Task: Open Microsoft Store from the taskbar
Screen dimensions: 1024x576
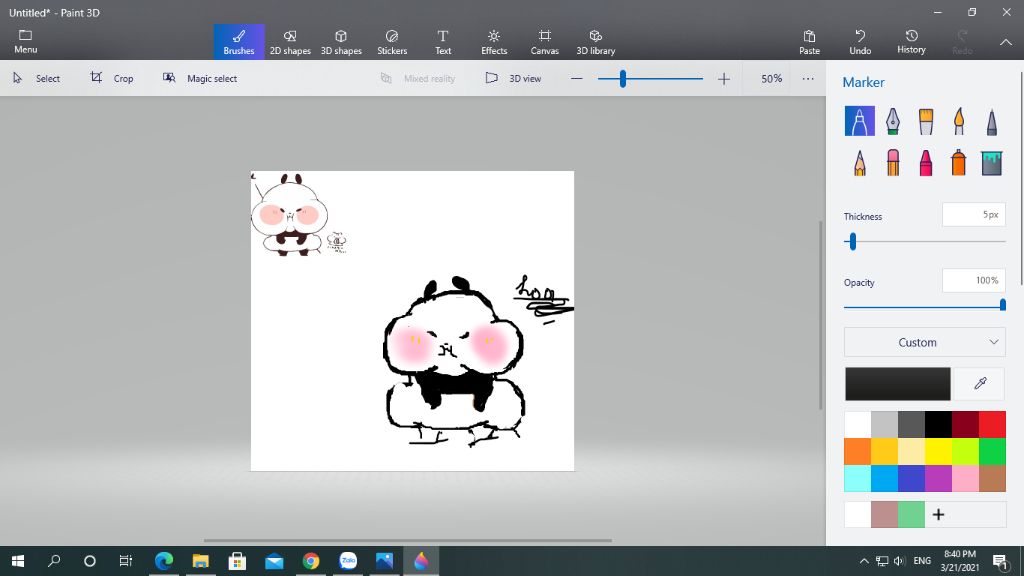Action: 237,561
